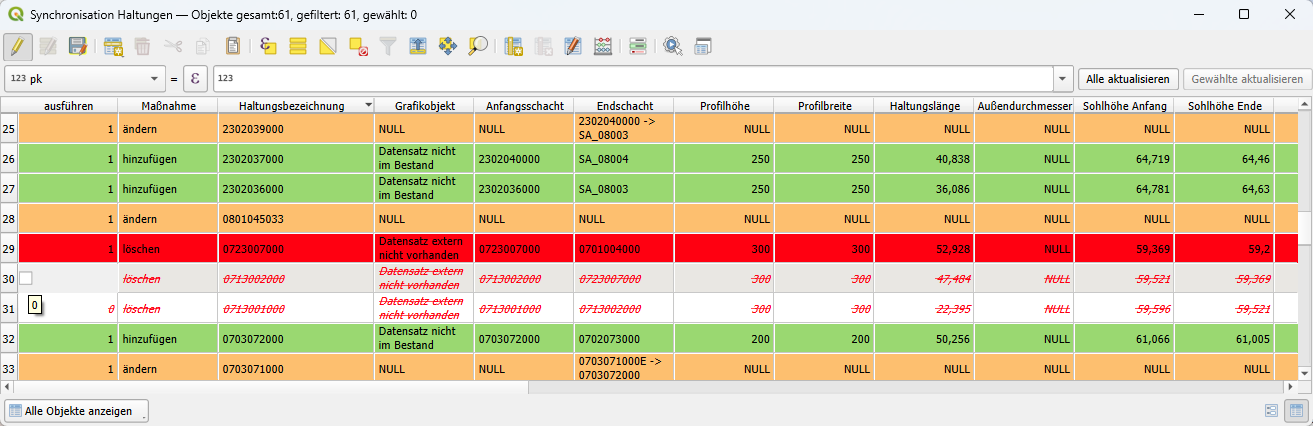This screenshot has height=426, width=1313.
Task: Click in the update value input field
Action: (x=632, y=78)
